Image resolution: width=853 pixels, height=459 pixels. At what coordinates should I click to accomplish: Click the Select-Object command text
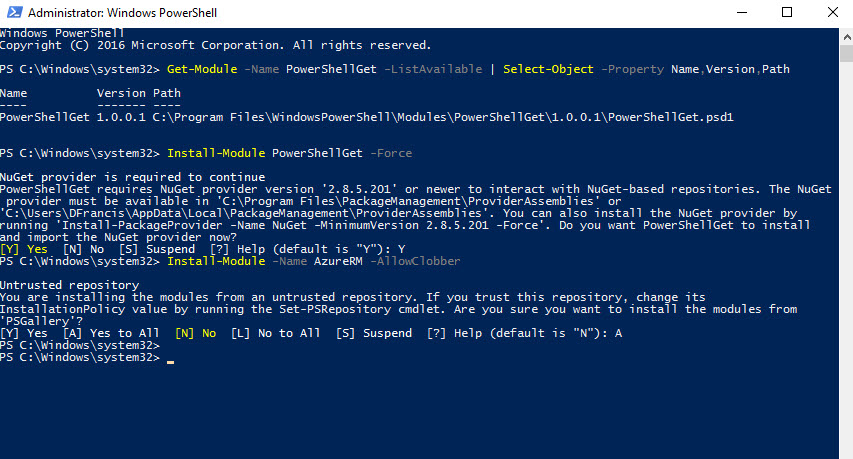[x=548, y=69]
